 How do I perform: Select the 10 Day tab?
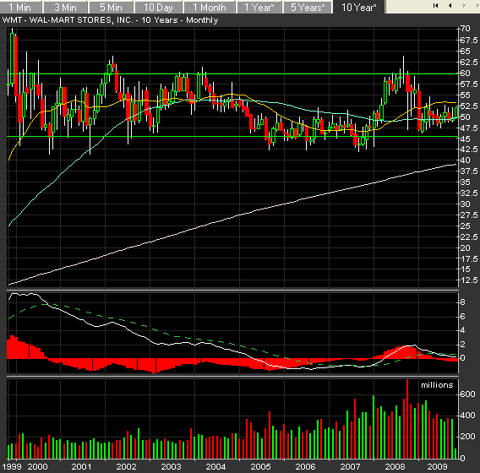(158, 7)
